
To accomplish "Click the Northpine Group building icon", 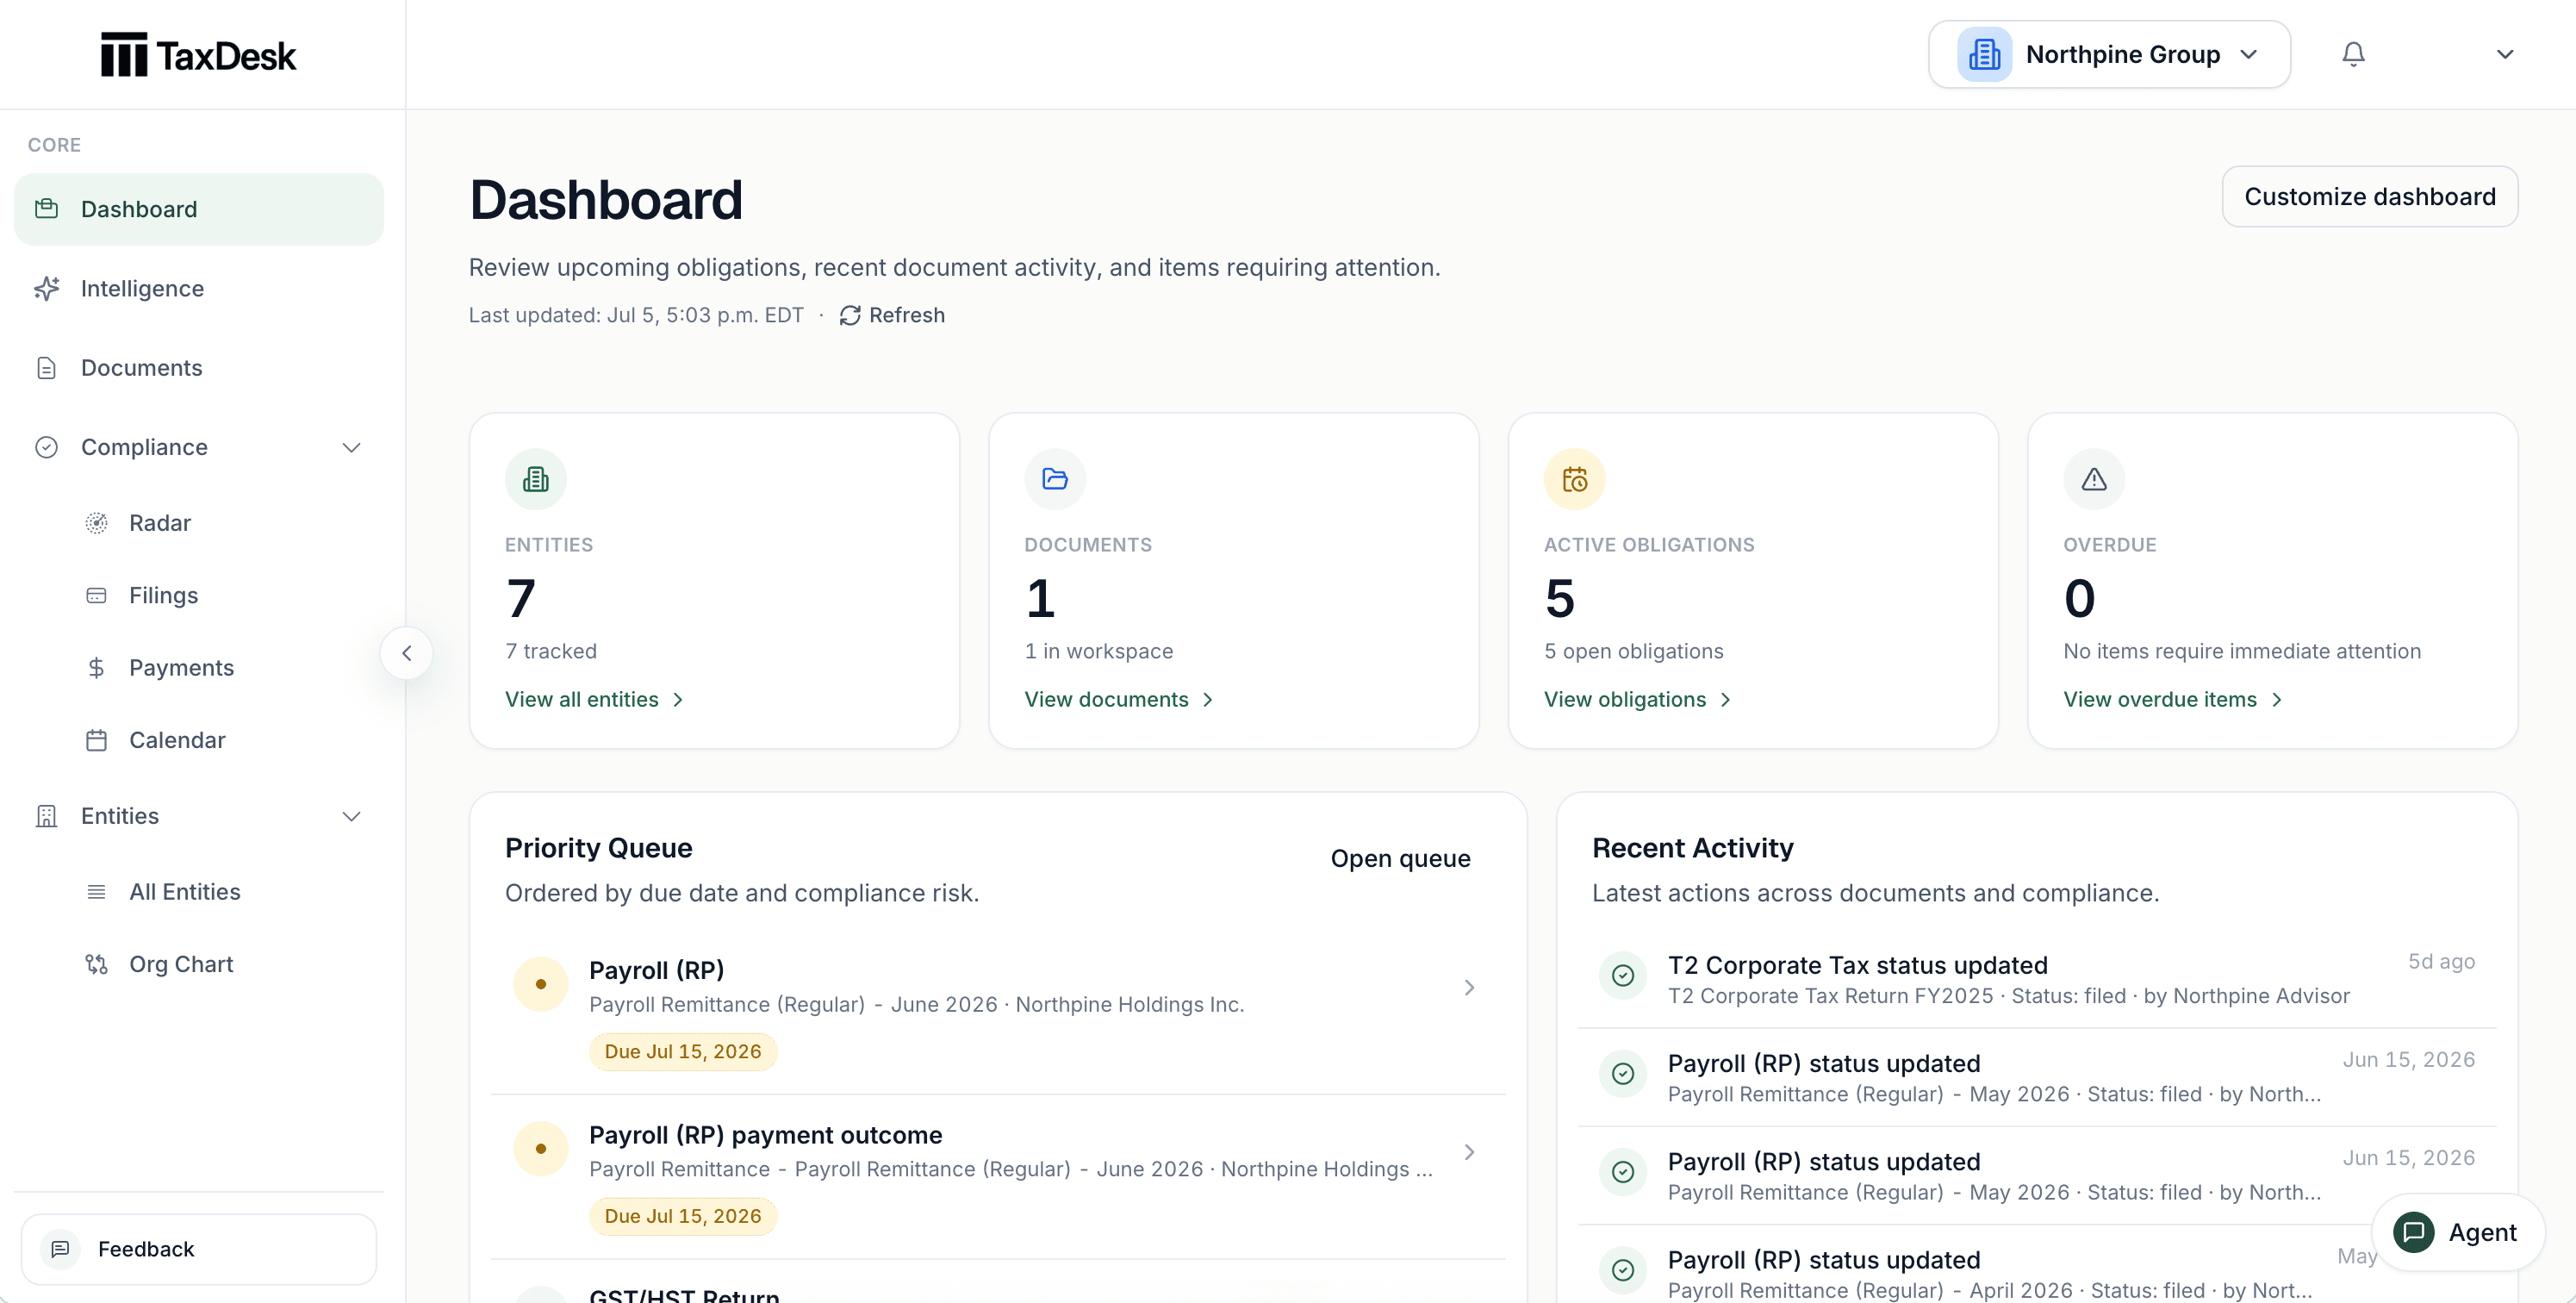I will (1984, 54).
